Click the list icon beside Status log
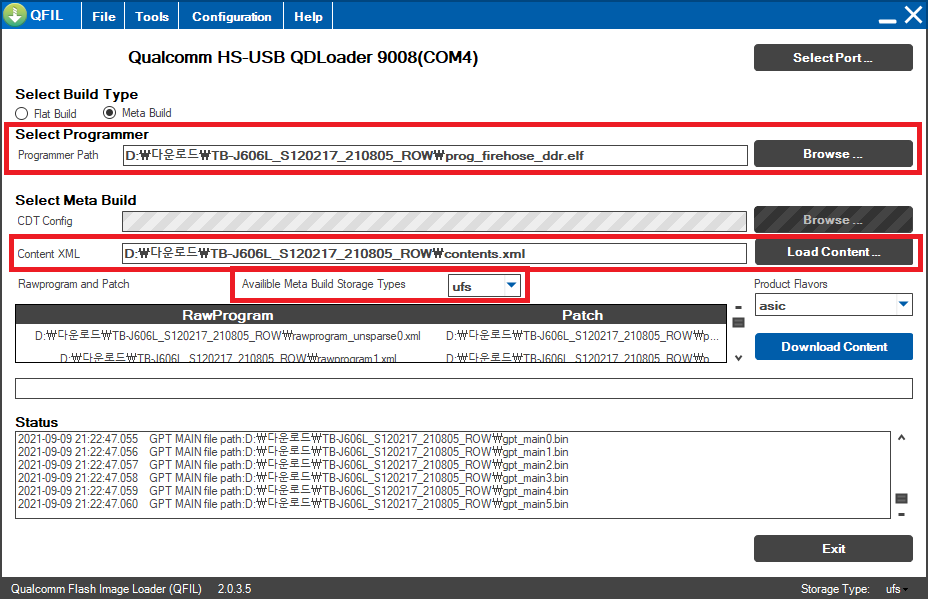 pos(901,498)
